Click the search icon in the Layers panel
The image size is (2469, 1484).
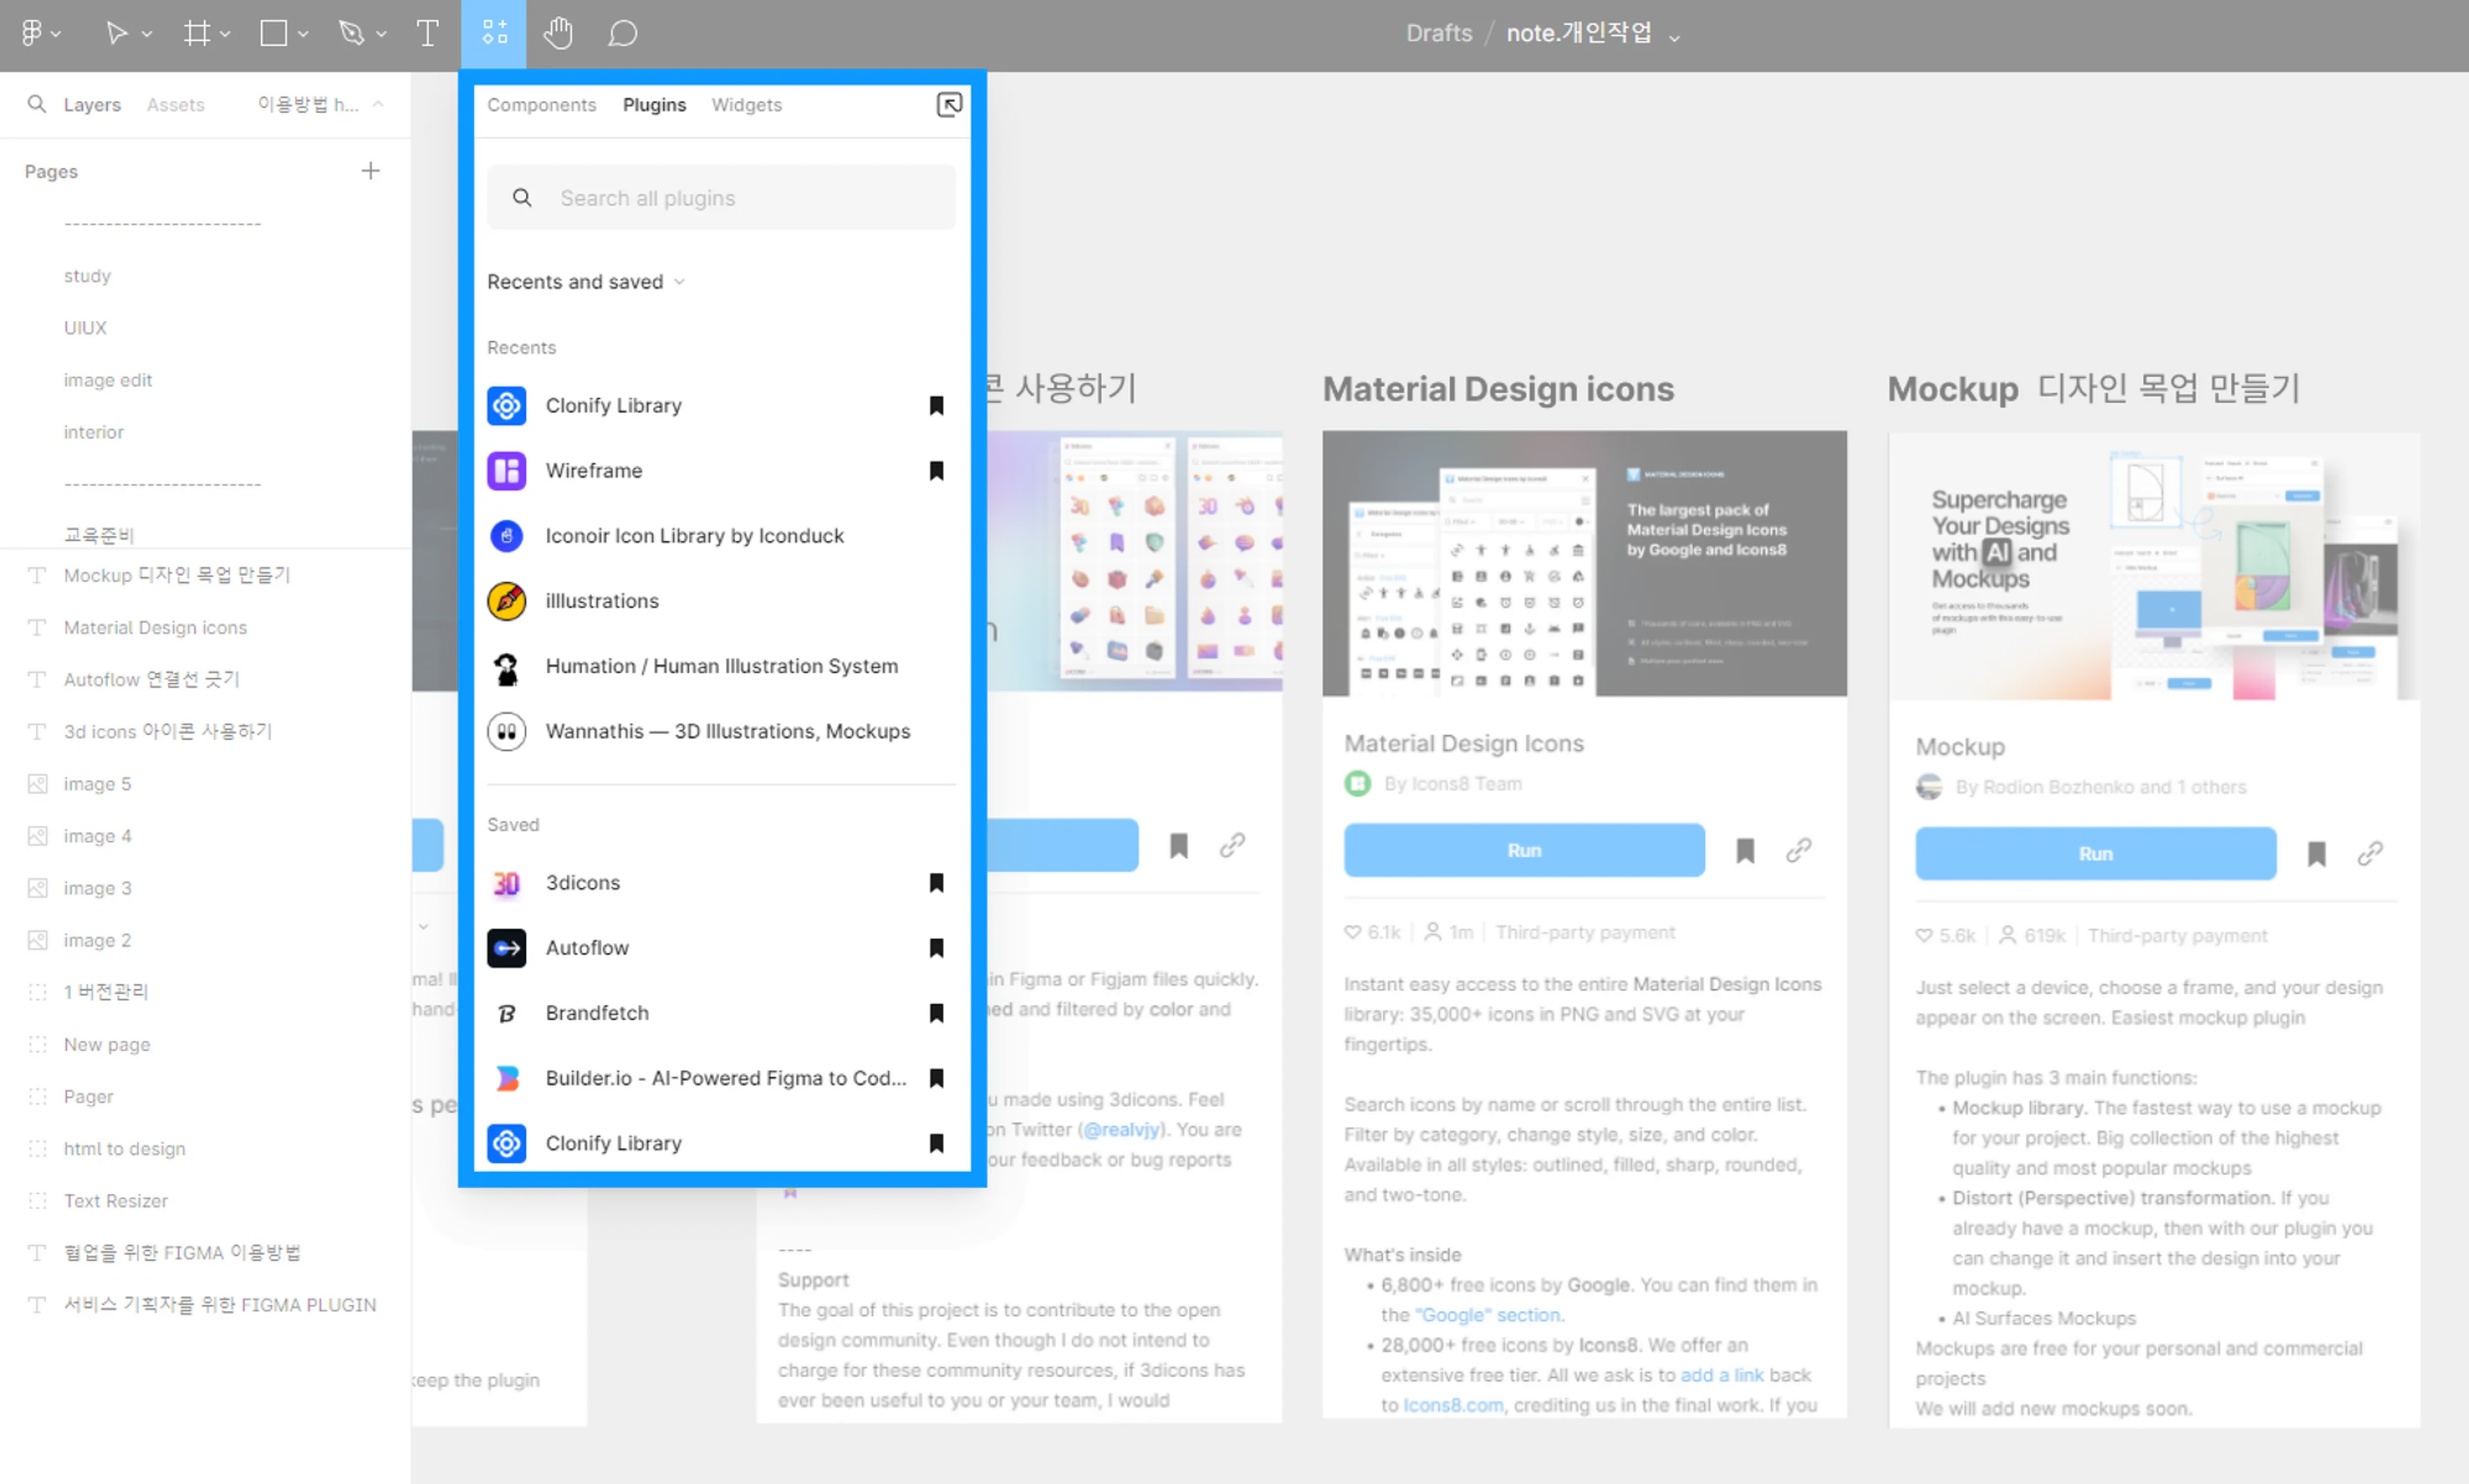[x=37, y=104]
